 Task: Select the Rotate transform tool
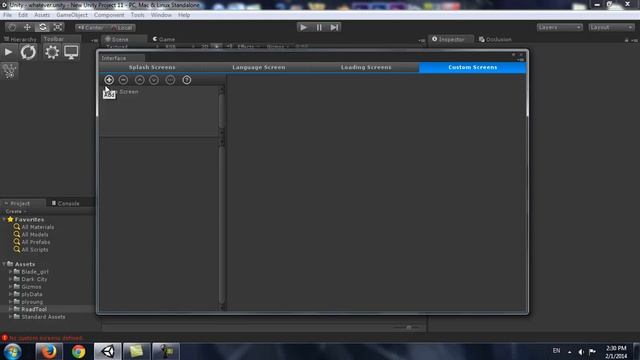click(x=42, y=27)
